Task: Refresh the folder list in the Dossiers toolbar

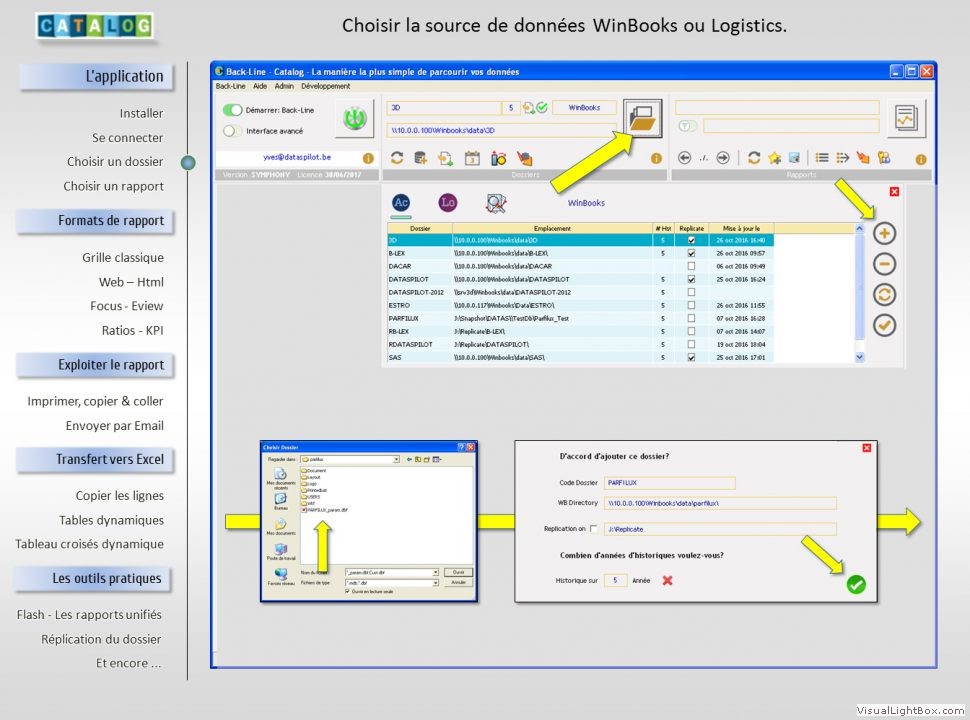Action: point(397,158)
